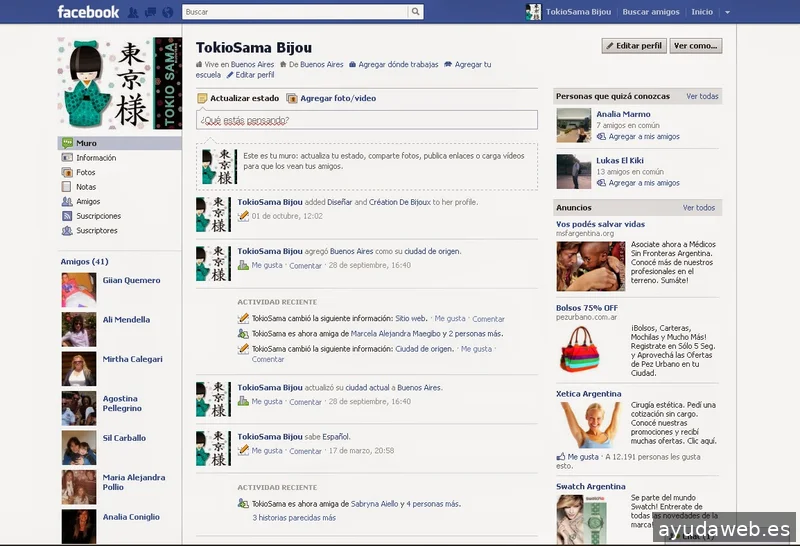
Task: Open Información in the left sidebar
Action: pyautogui.click(x=96, y=158)
